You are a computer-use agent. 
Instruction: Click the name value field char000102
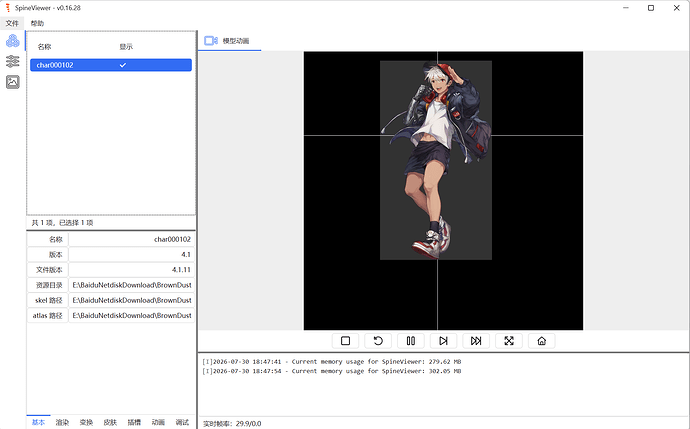[x=132, y=239]
